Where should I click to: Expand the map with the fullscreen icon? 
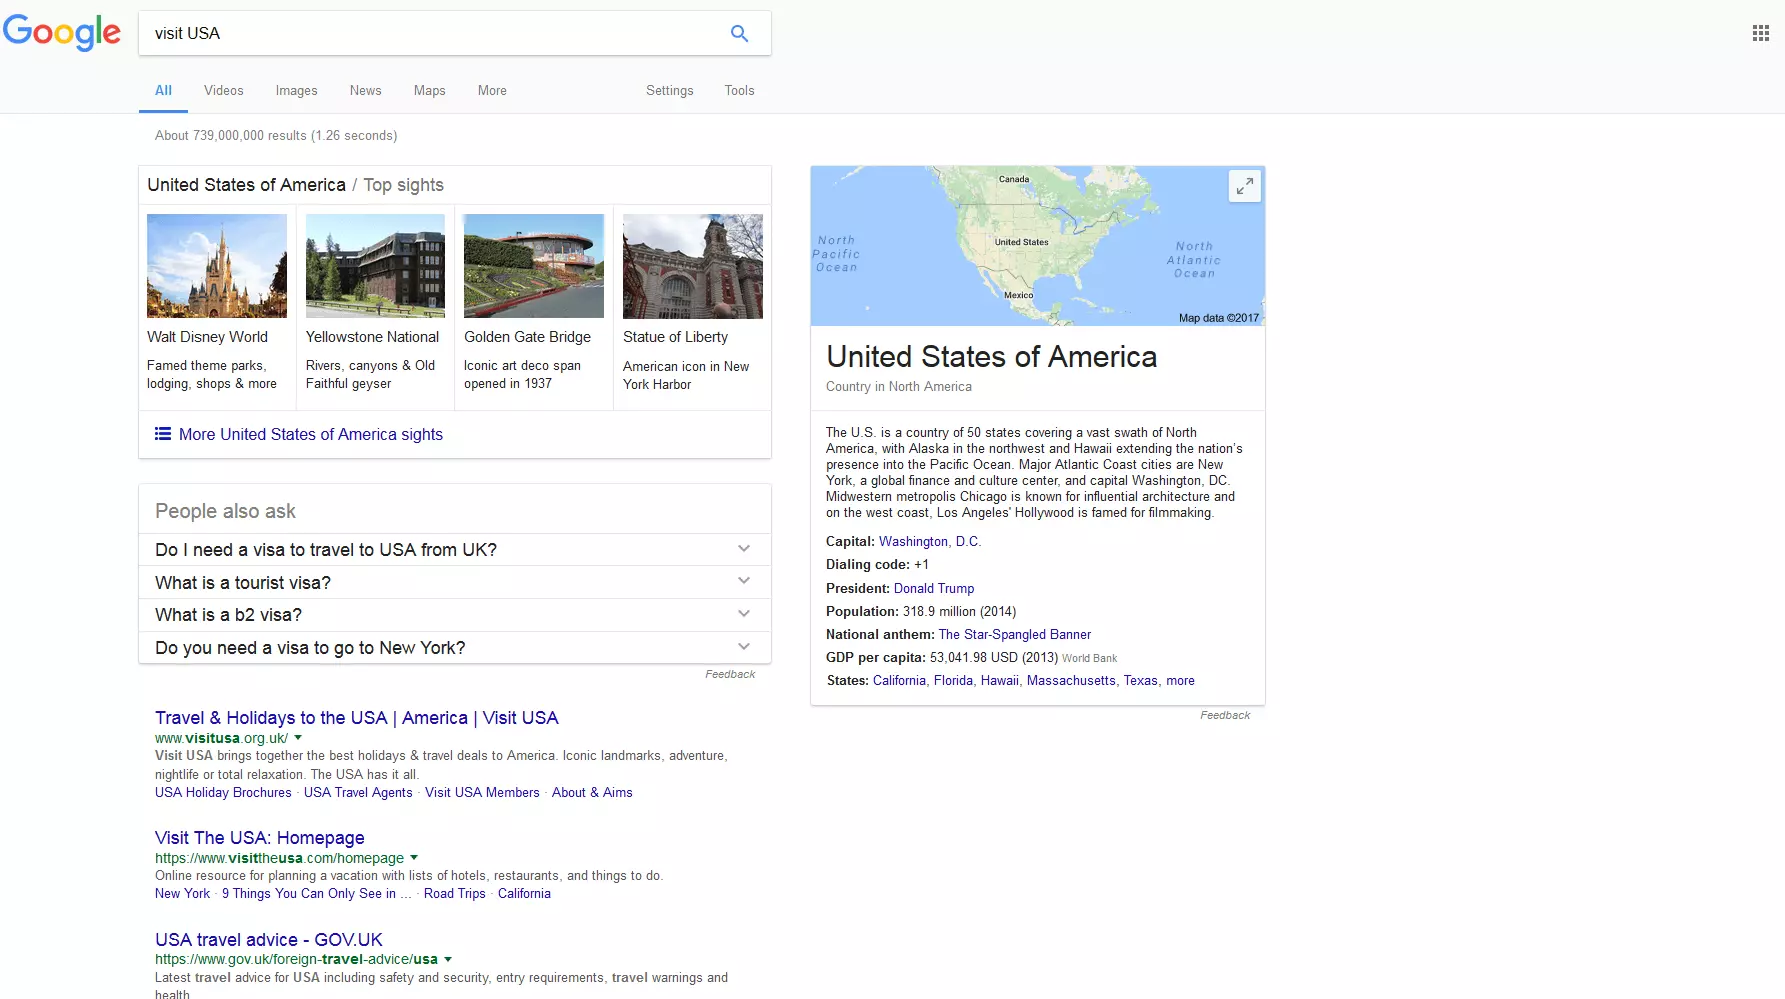click(1244, 186)
